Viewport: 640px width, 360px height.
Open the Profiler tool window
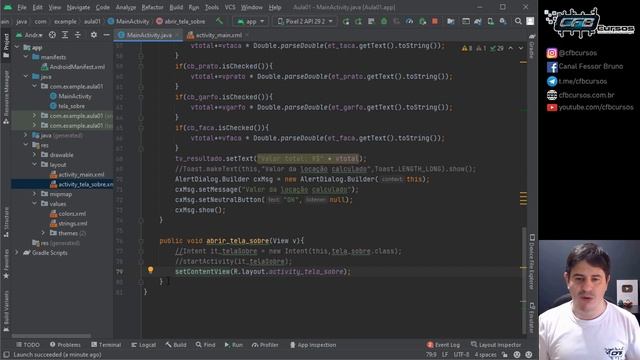[x=265, y=345]
